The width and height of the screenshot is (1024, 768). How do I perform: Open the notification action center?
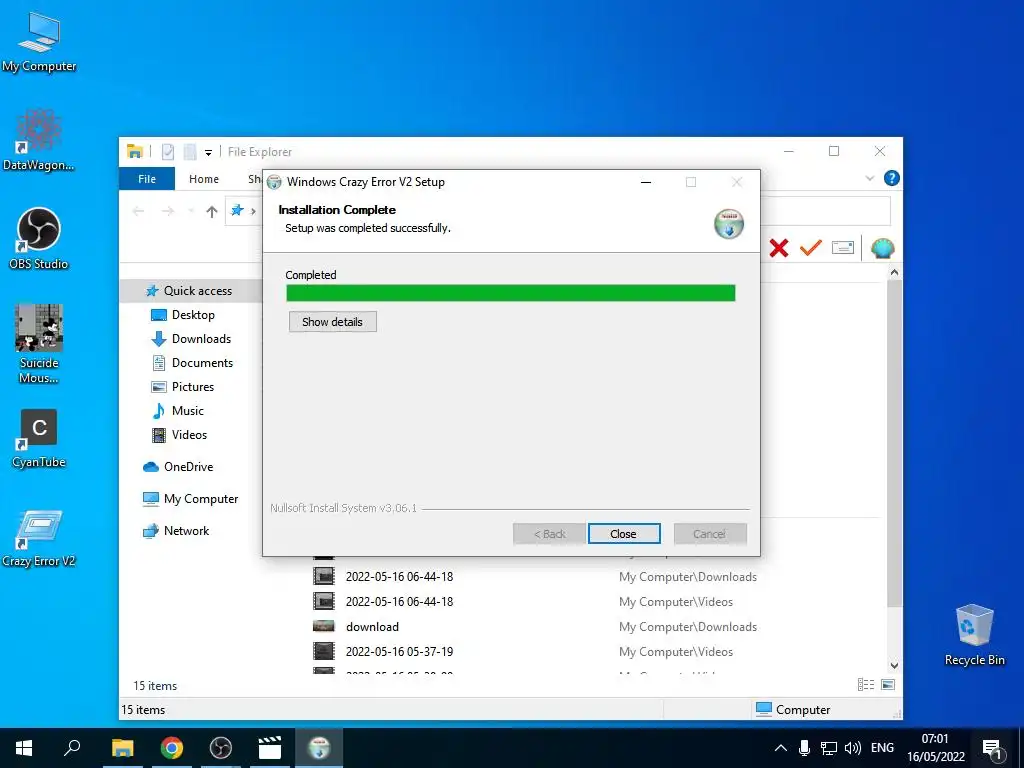click(x=992, y=748)
